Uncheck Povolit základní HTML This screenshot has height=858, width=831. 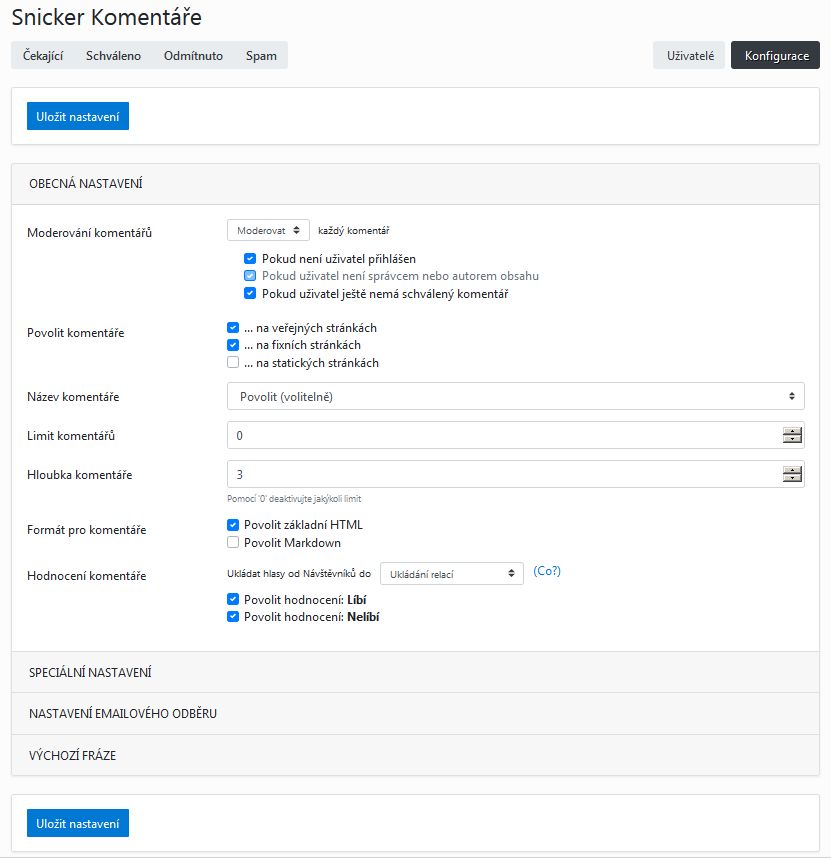click(233, 525)
